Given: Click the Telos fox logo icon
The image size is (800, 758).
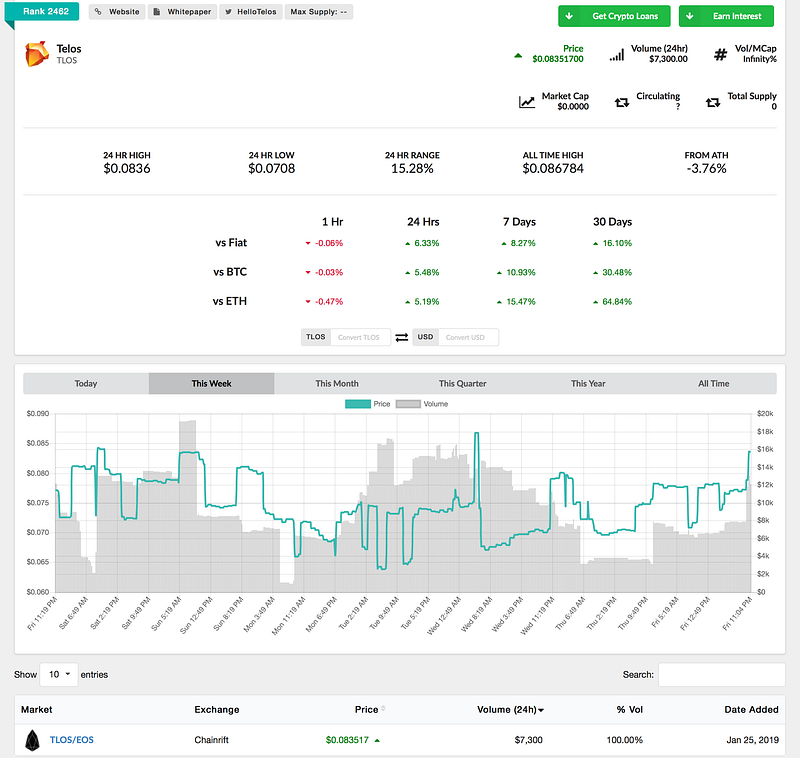Looking at the screenshot, I should click(37, 54).
